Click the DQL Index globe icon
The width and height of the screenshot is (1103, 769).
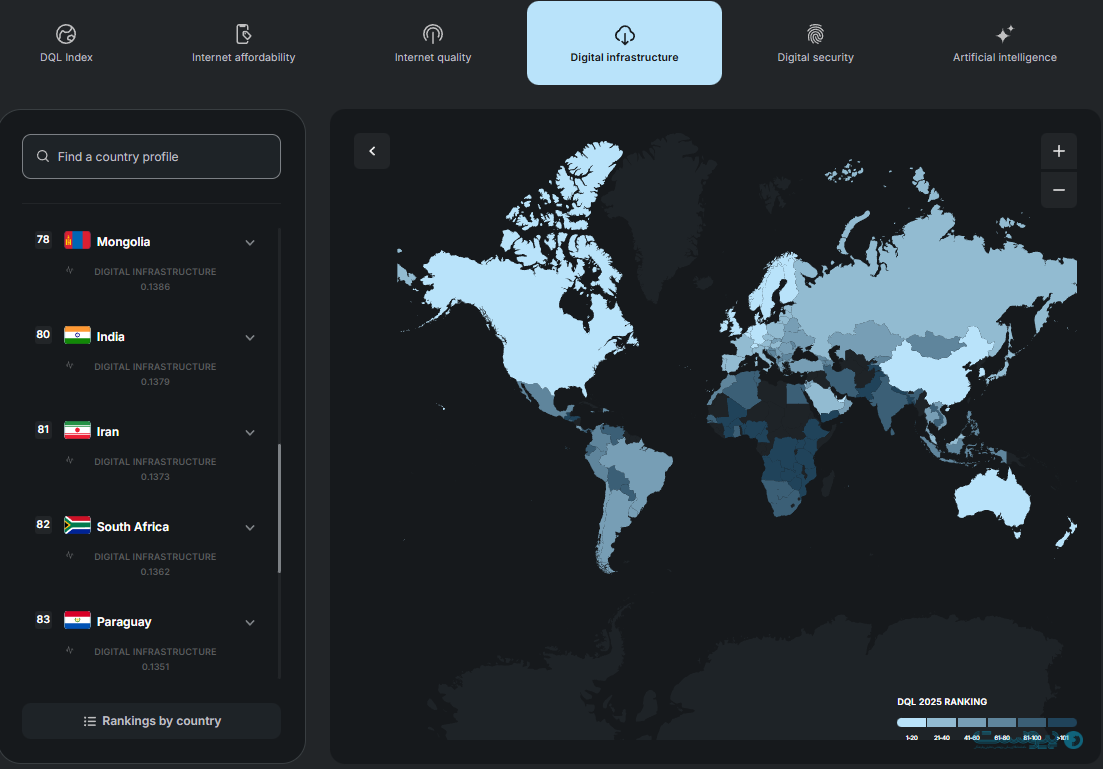coord(66,35)
